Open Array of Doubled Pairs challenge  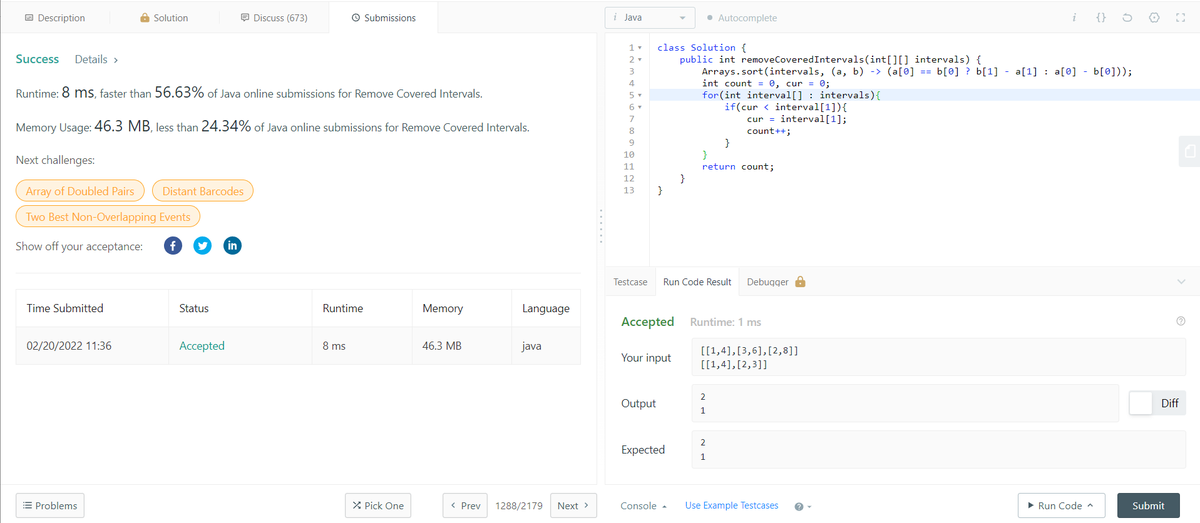(x=80, y=191)
